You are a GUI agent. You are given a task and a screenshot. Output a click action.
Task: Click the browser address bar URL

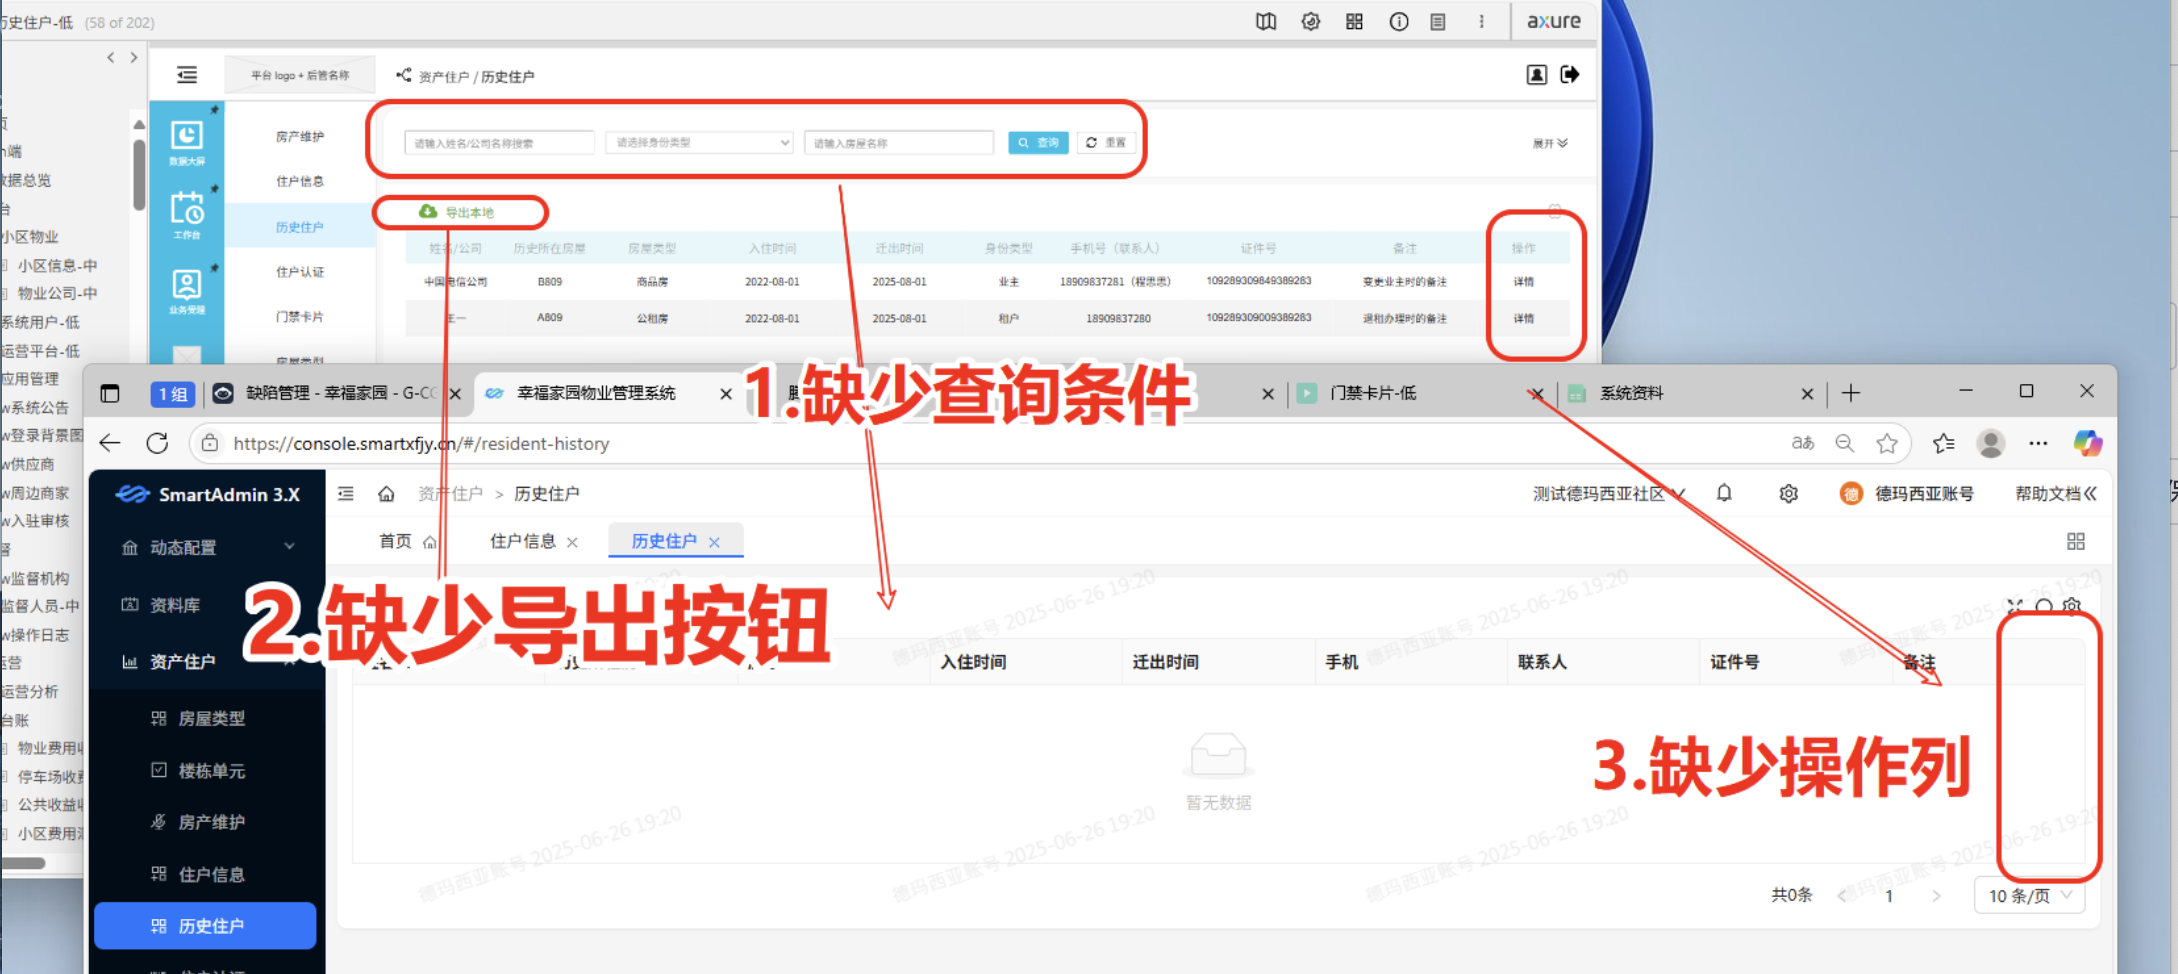(420, 443)
